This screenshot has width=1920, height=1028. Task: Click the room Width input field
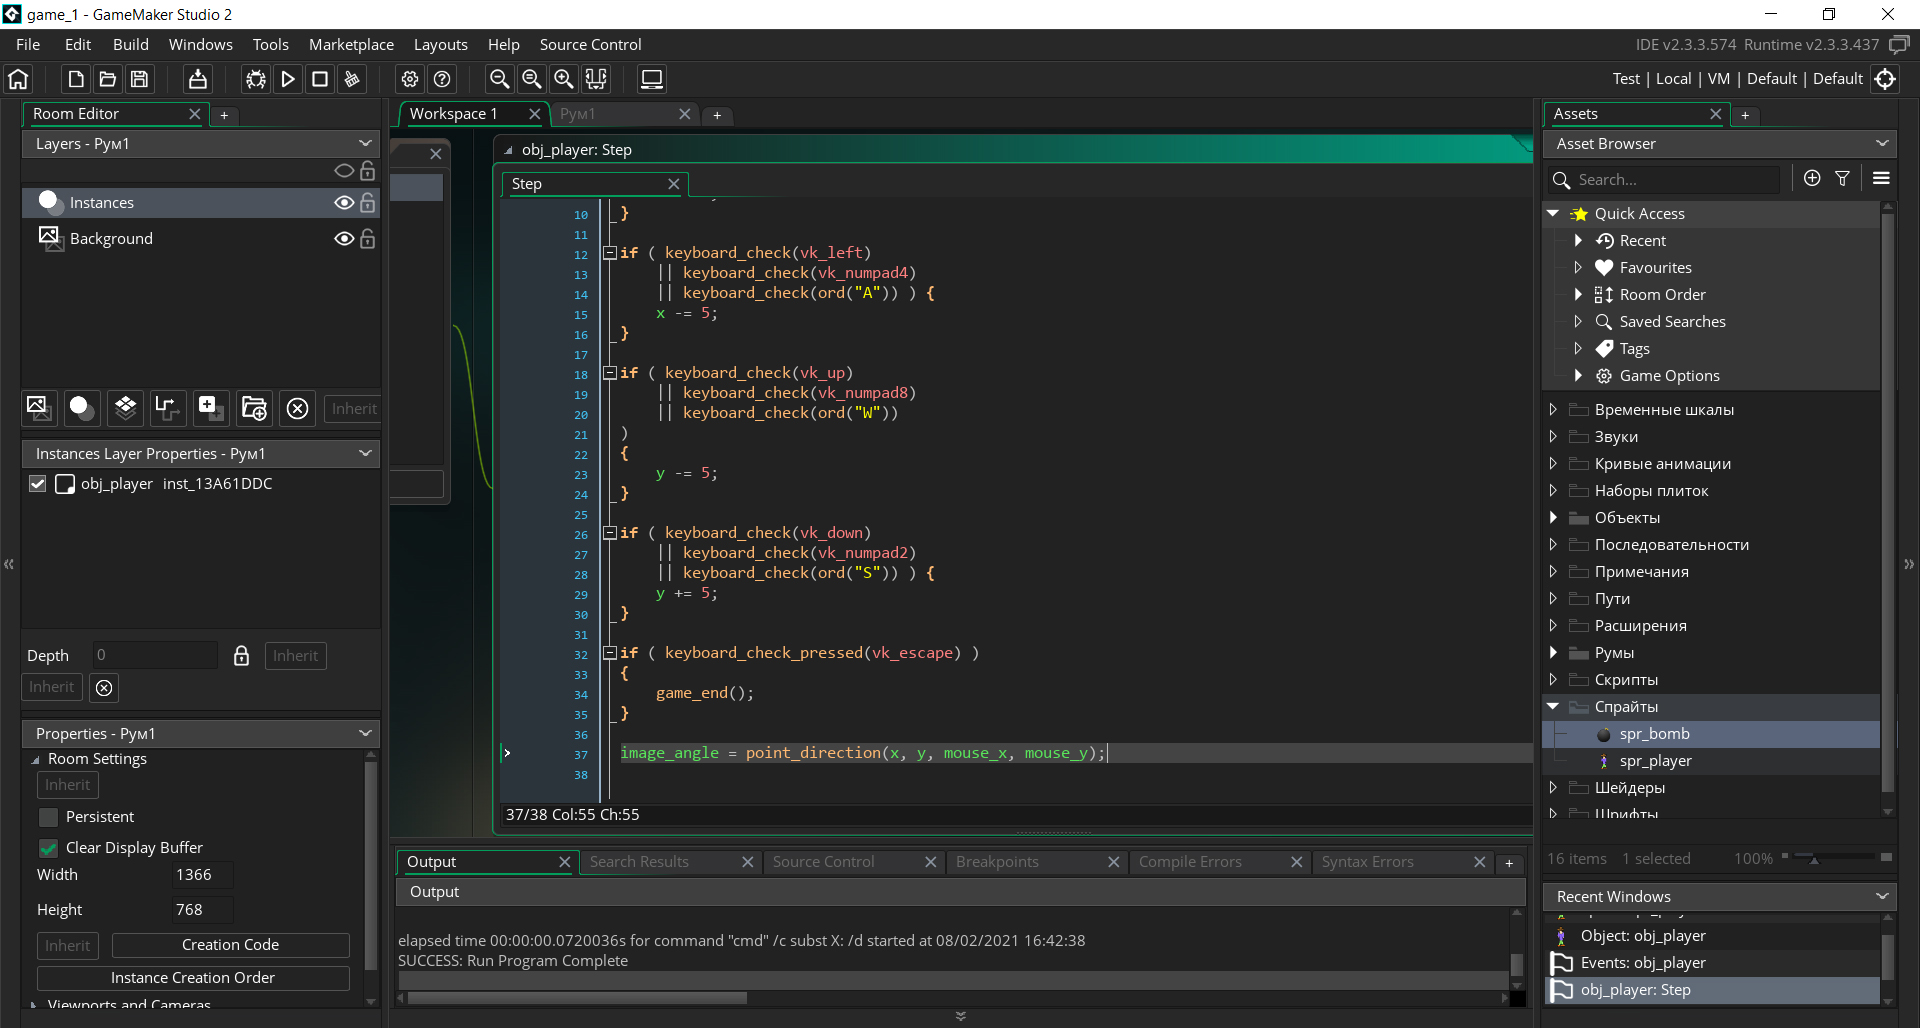[x=203, y=875]
